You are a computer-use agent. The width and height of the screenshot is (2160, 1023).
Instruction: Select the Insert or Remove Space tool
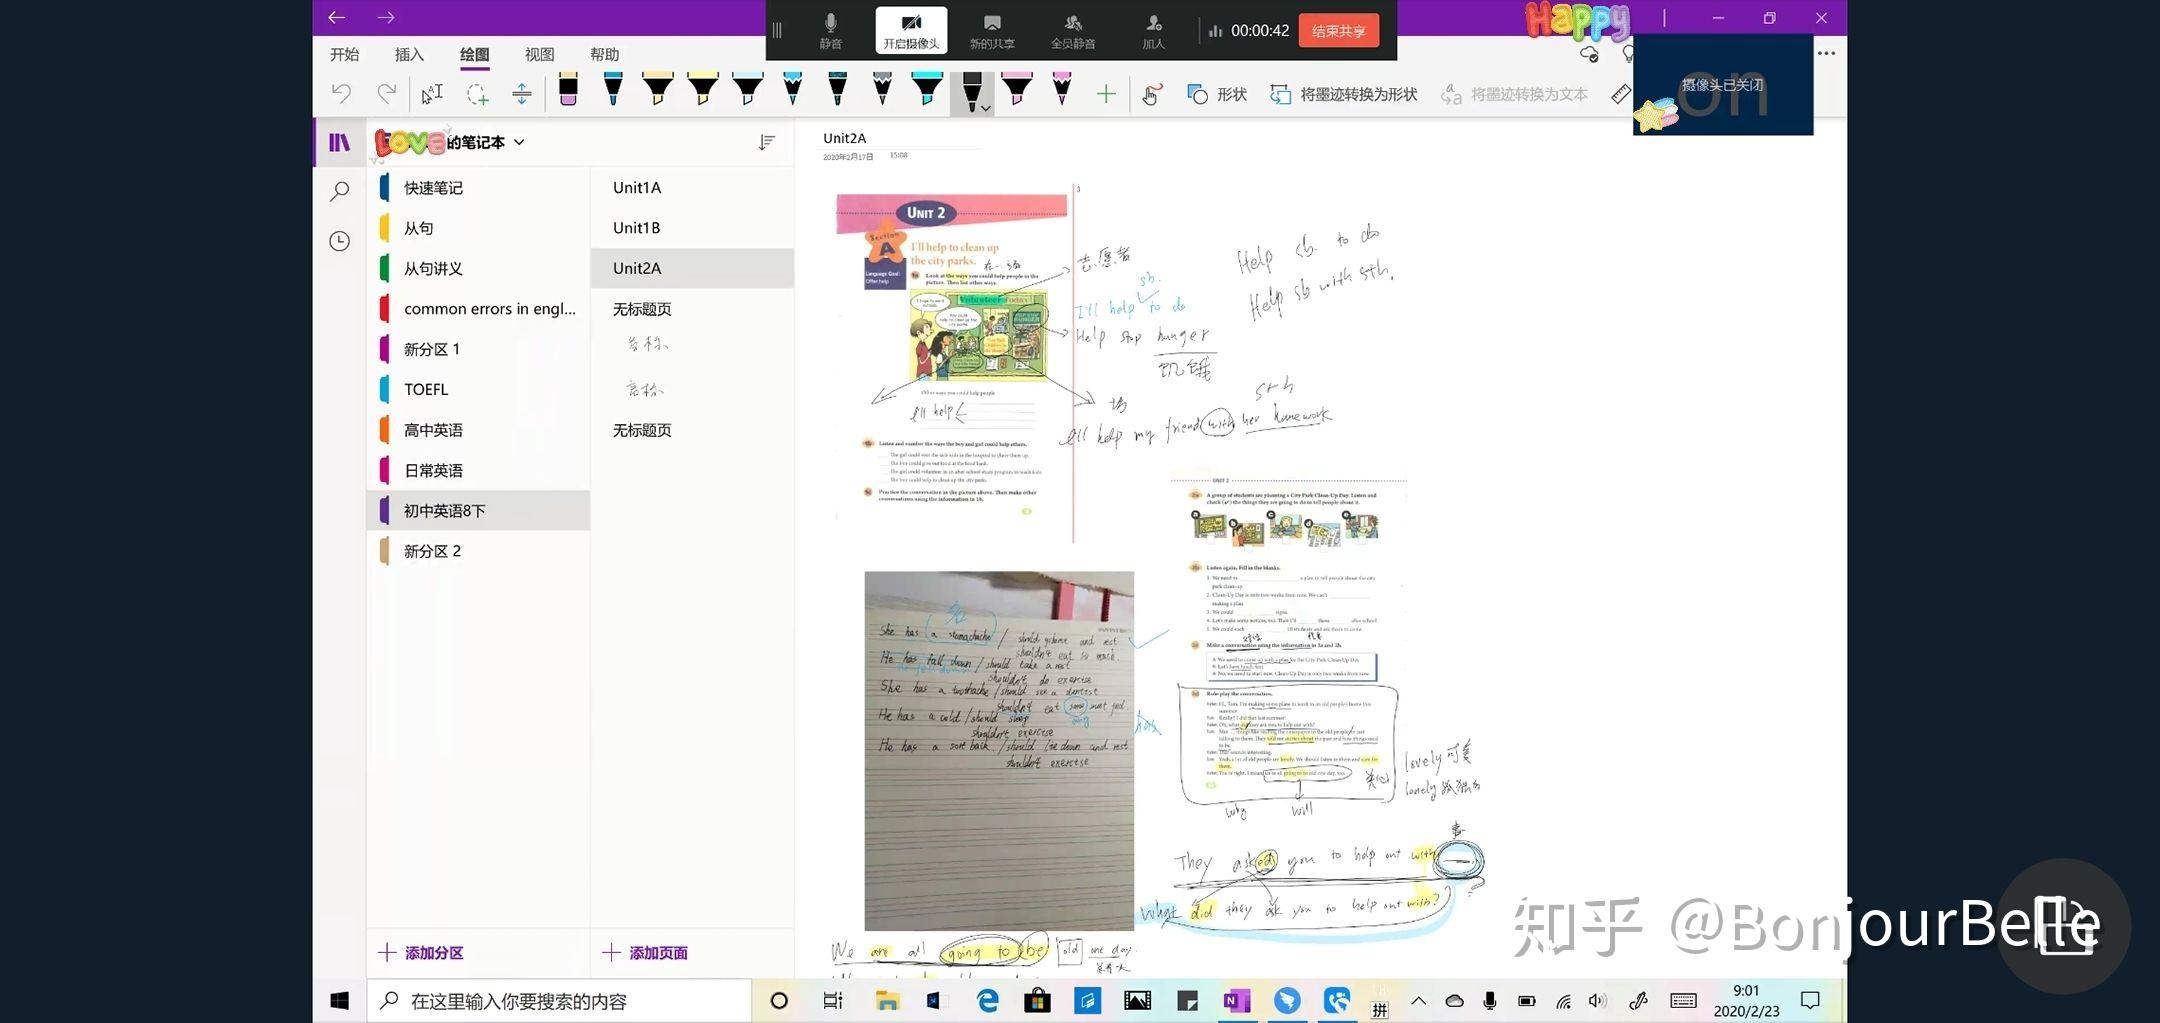(522, 94)
